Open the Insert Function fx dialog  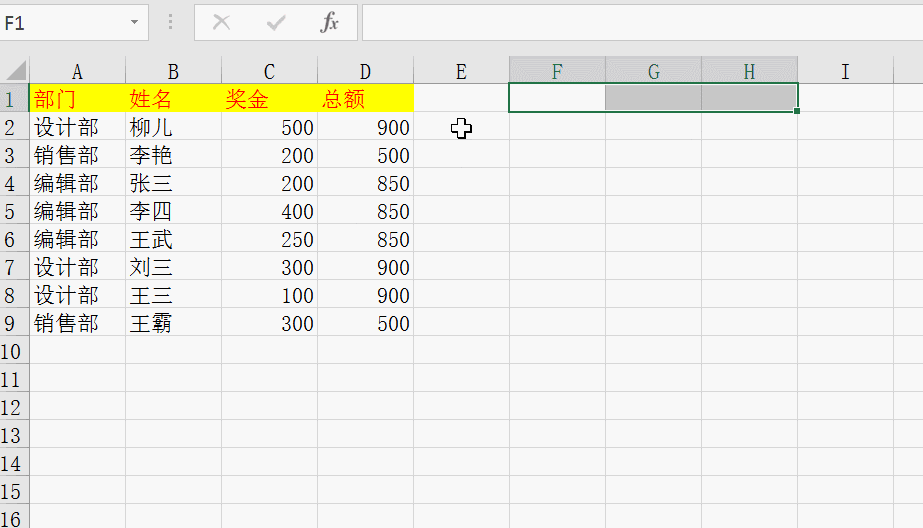[x=330, y=22]
